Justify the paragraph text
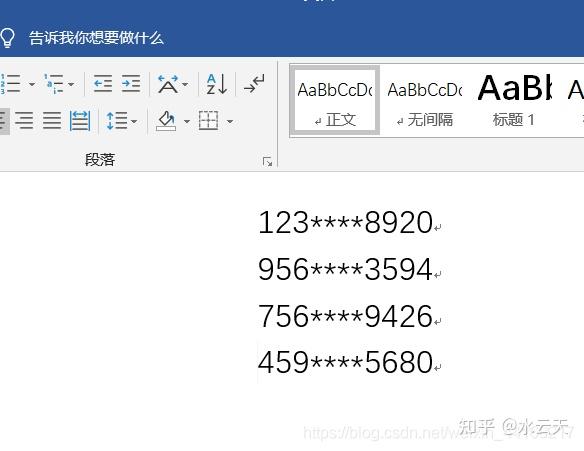This screenshot has width=584, height=451. tap(52, 121)
